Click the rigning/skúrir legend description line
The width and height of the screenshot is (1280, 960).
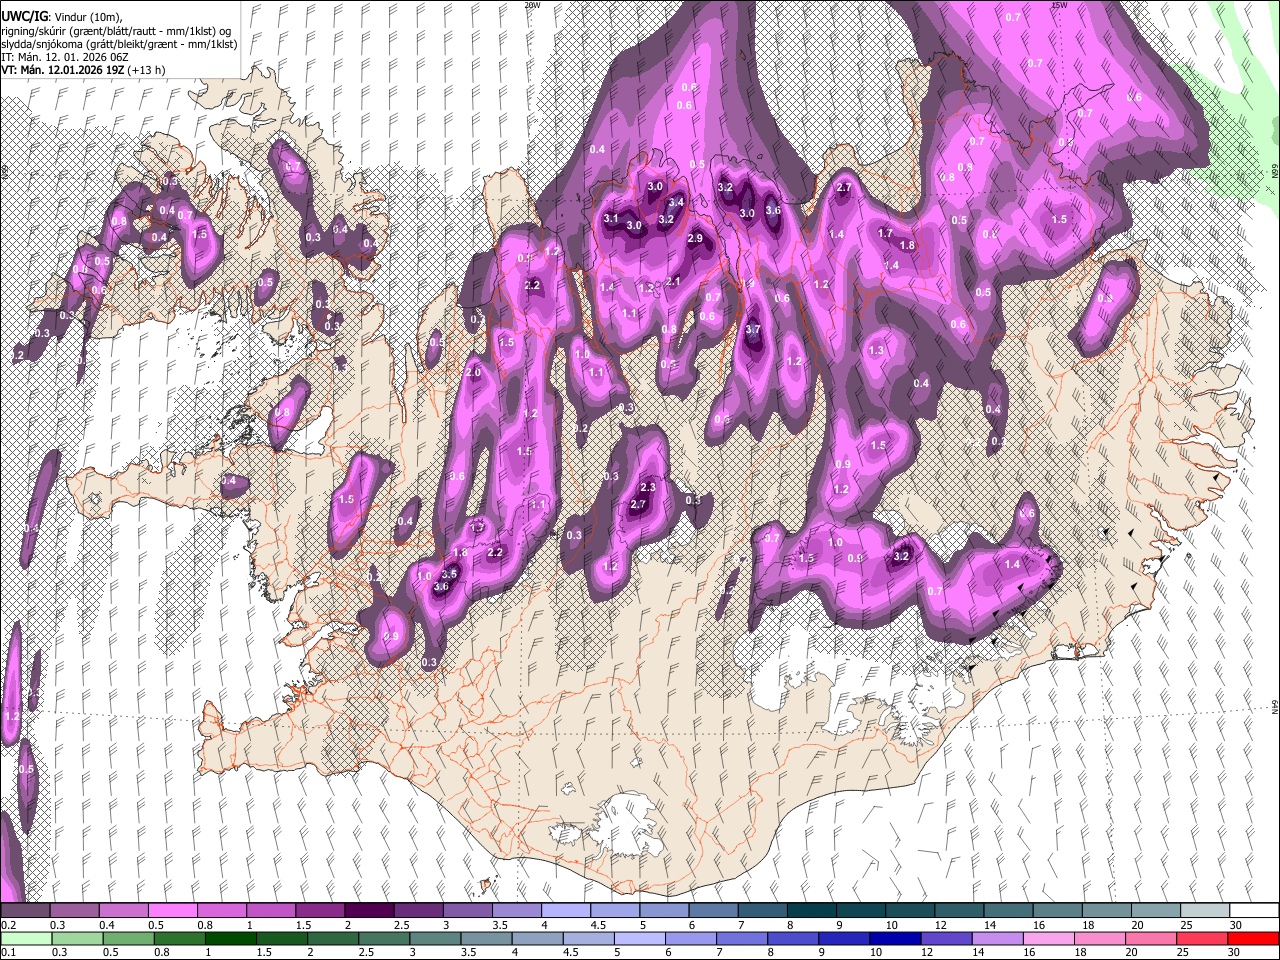click(118, 31)
